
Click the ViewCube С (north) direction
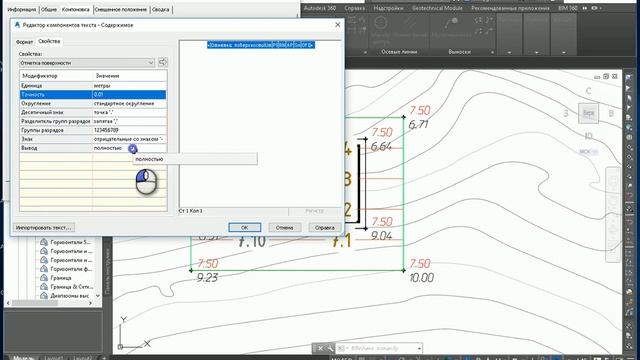pos(589,91)
